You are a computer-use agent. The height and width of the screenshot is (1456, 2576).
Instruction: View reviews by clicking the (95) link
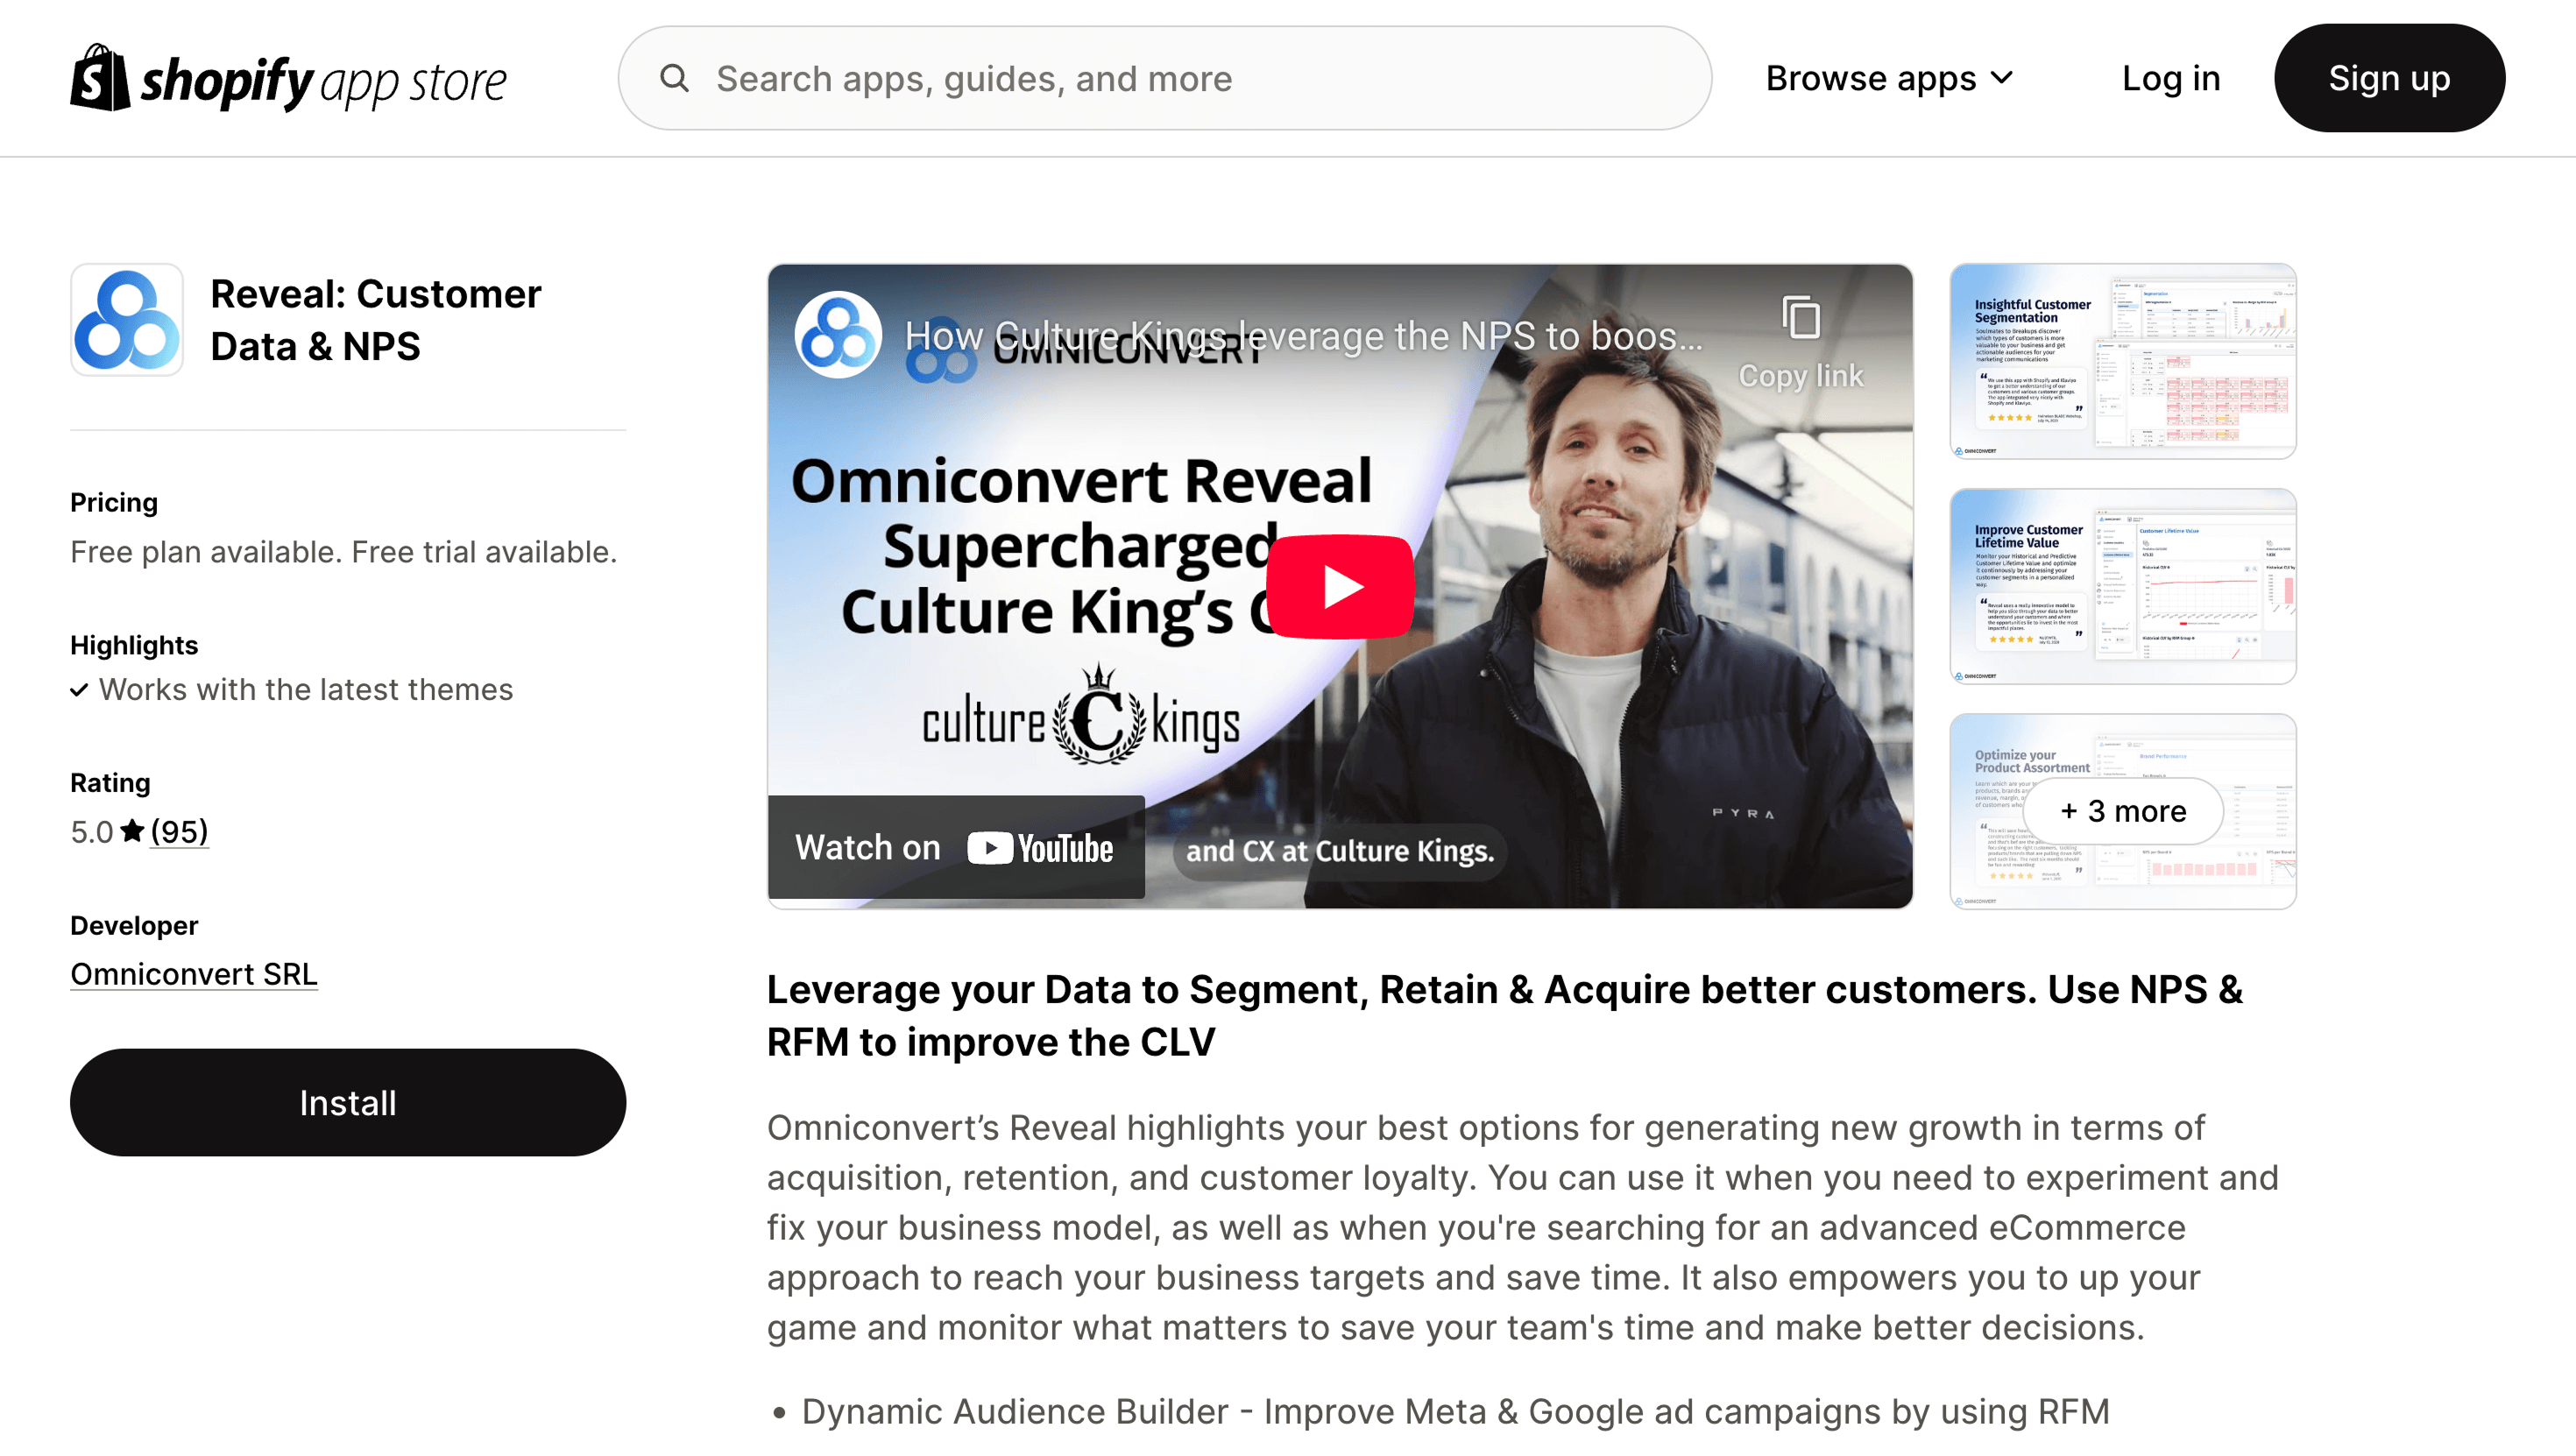point(178,830)
